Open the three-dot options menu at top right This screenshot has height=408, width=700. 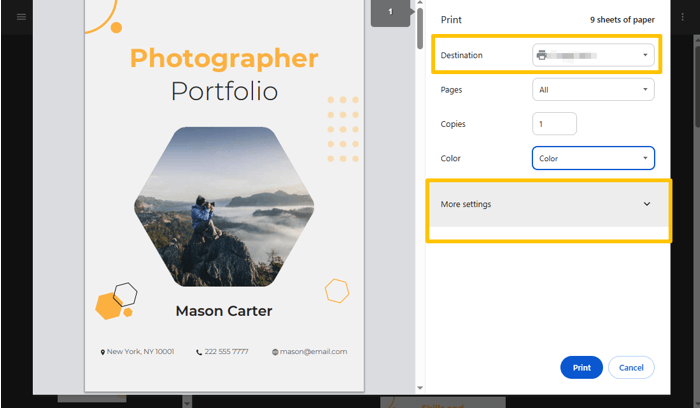(x=683, y=17)
